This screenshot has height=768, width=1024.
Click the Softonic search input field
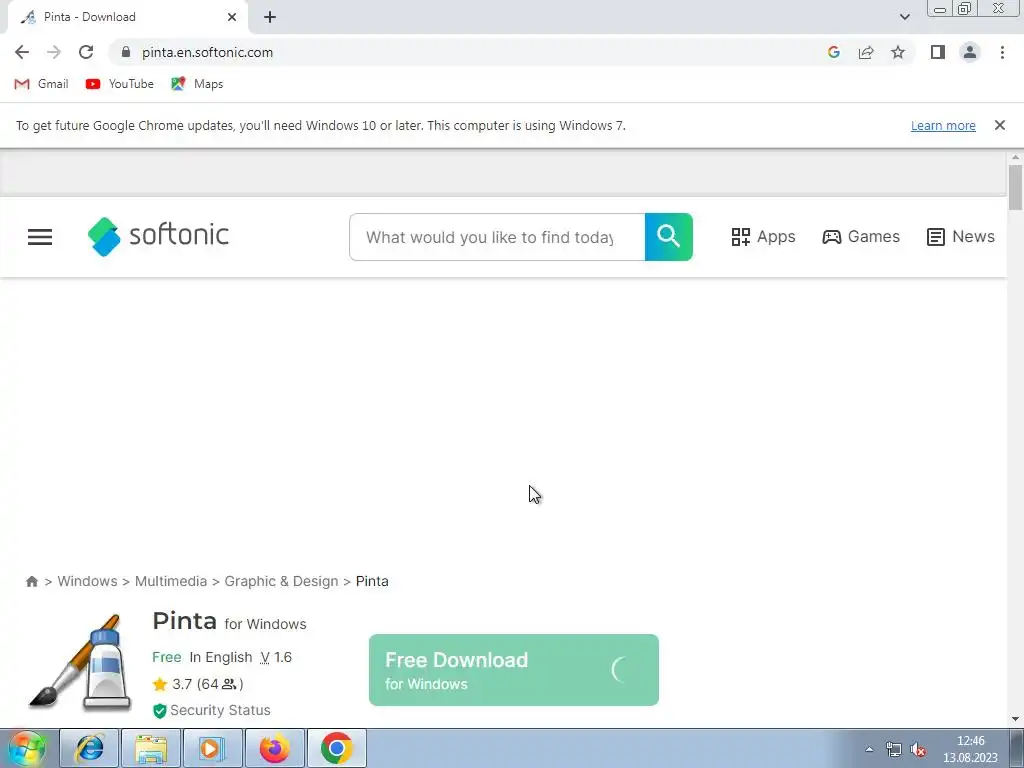pos(497,237)
